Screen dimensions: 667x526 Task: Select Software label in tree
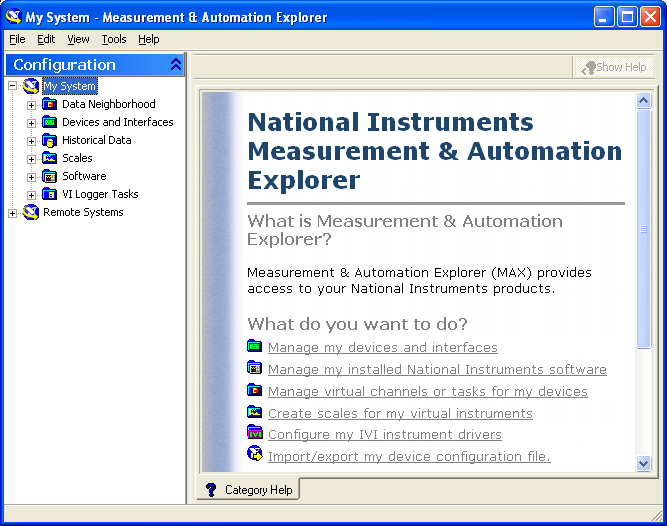[84, 176]
